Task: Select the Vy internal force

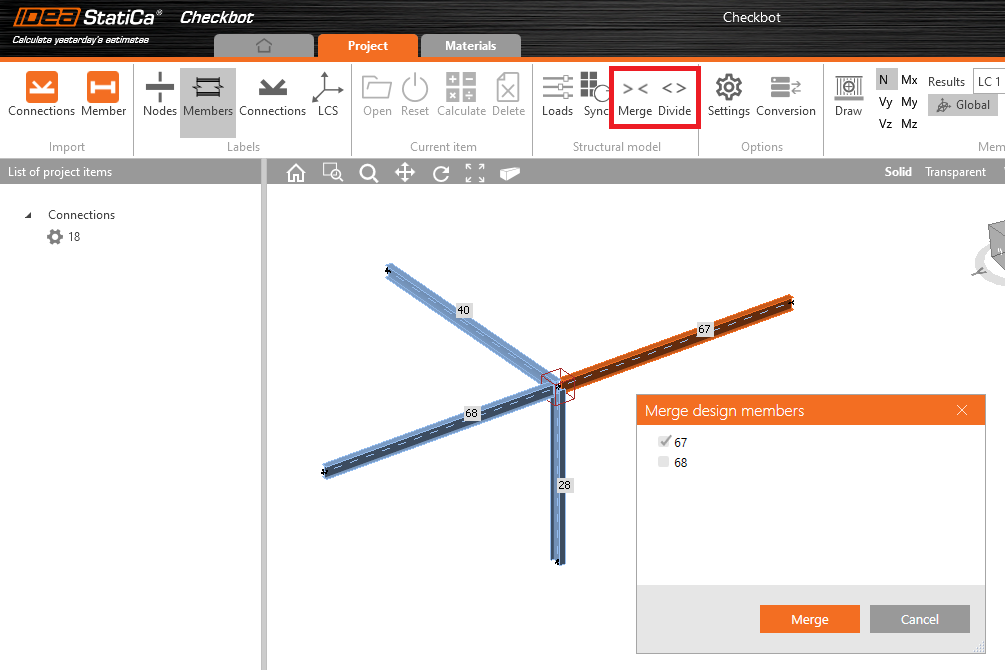Action: point(885,102)
